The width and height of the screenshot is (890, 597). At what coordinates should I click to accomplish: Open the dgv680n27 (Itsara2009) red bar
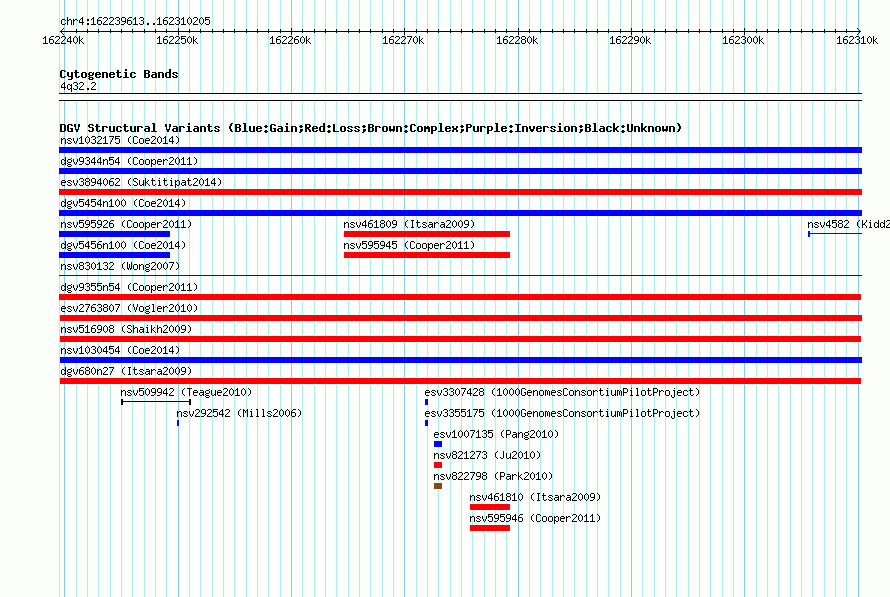coord(460,381)
